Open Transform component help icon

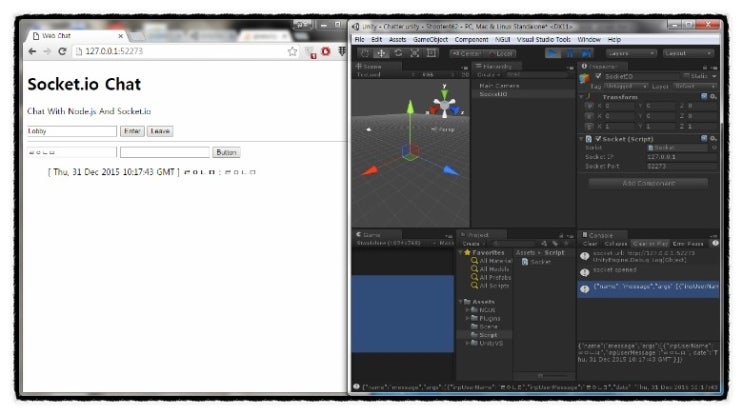coord(704,97)
